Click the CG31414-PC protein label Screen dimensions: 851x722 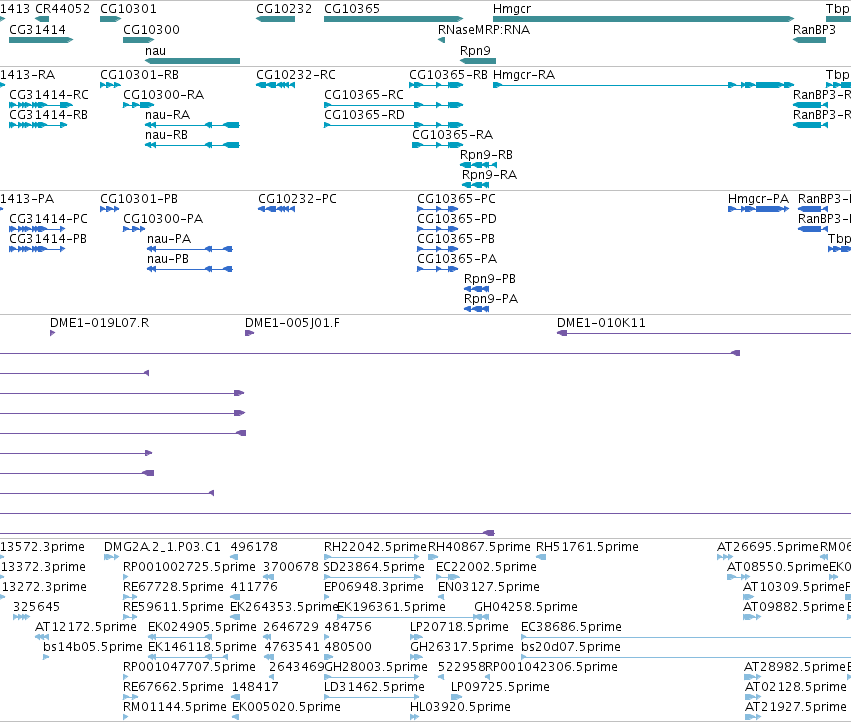pyautogui.click(x=48, y=219)
